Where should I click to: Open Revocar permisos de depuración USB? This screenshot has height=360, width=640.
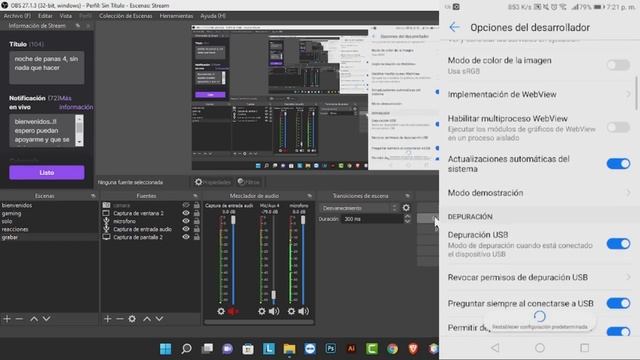(539, 277)
